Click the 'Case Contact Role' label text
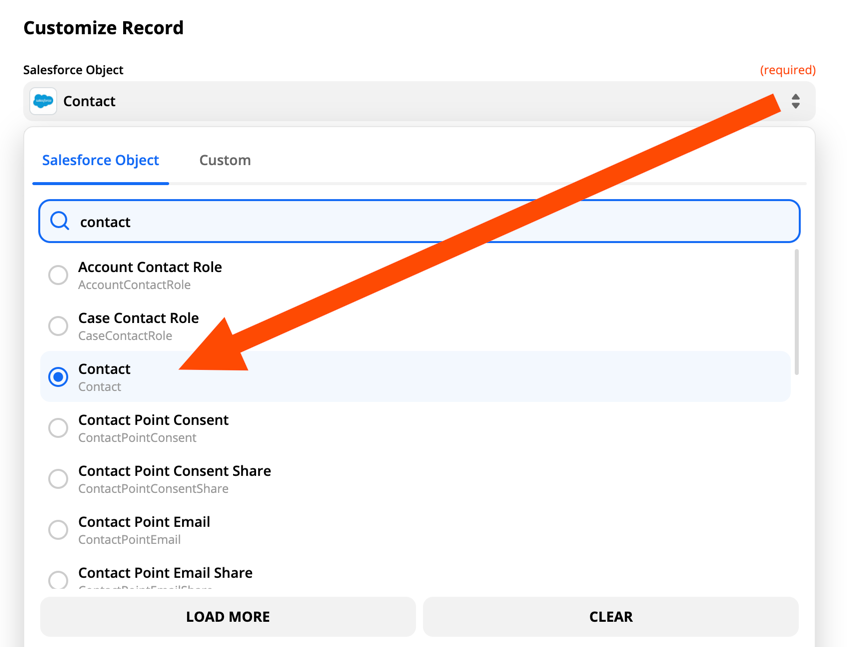This screenshot has height=647, width=847. point(138,318)
